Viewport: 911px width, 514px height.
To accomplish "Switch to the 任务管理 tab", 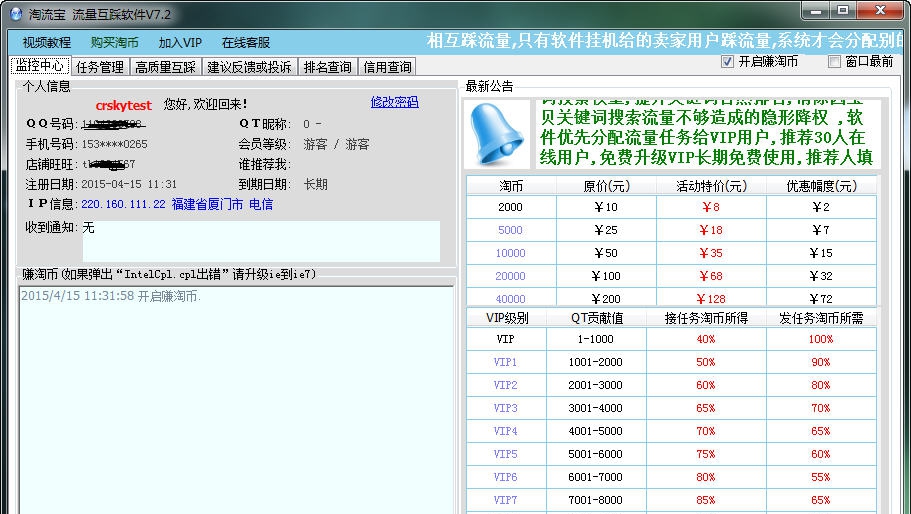I will [x=100, y=67].
